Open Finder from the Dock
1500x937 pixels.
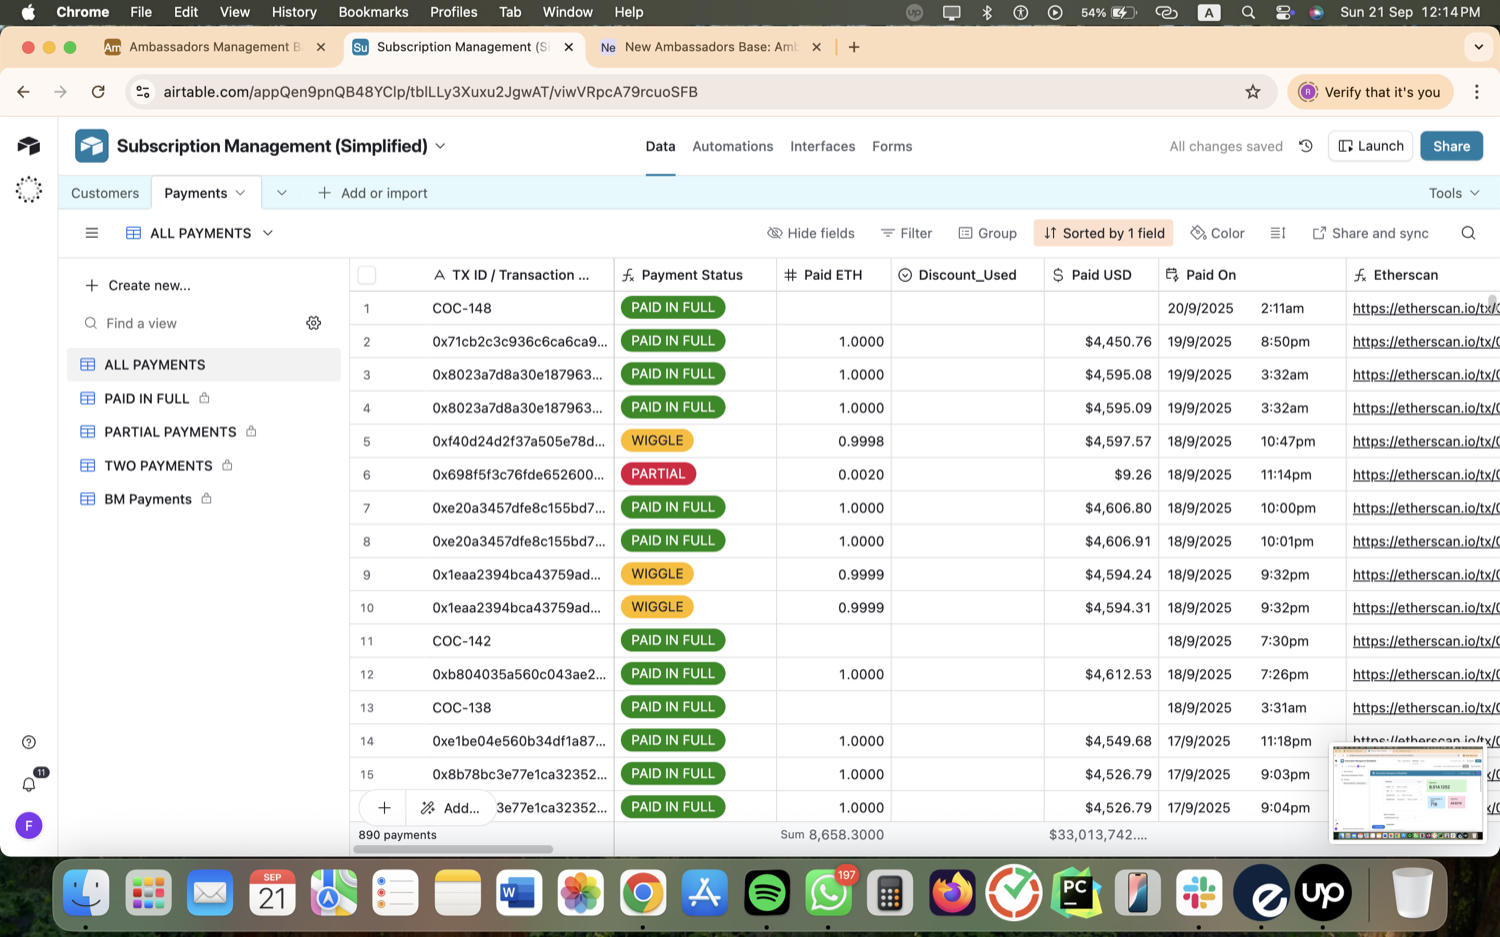(x=87, y=893)
